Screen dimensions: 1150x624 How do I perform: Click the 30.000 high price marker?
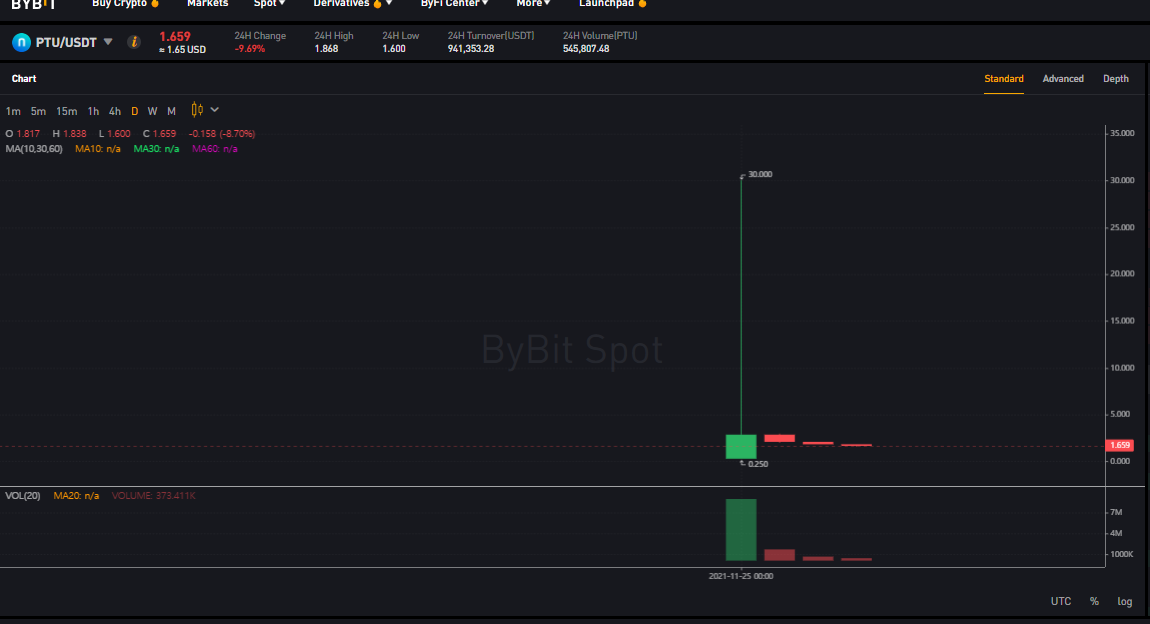(x=760, y=175)
